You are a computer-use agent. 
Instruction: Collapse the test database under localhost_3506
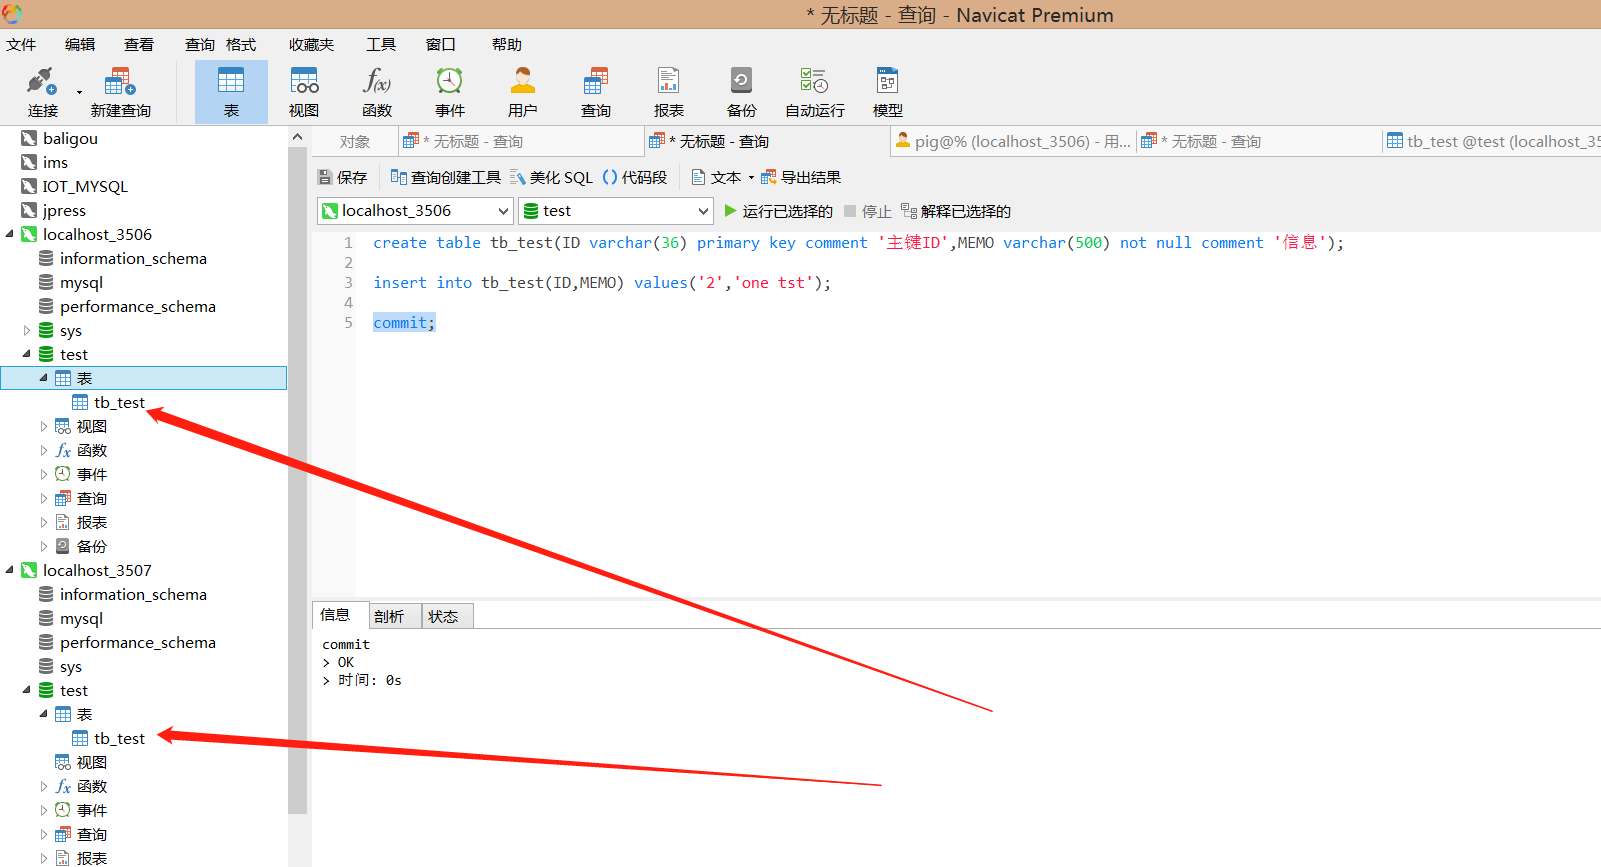point(27,354)
